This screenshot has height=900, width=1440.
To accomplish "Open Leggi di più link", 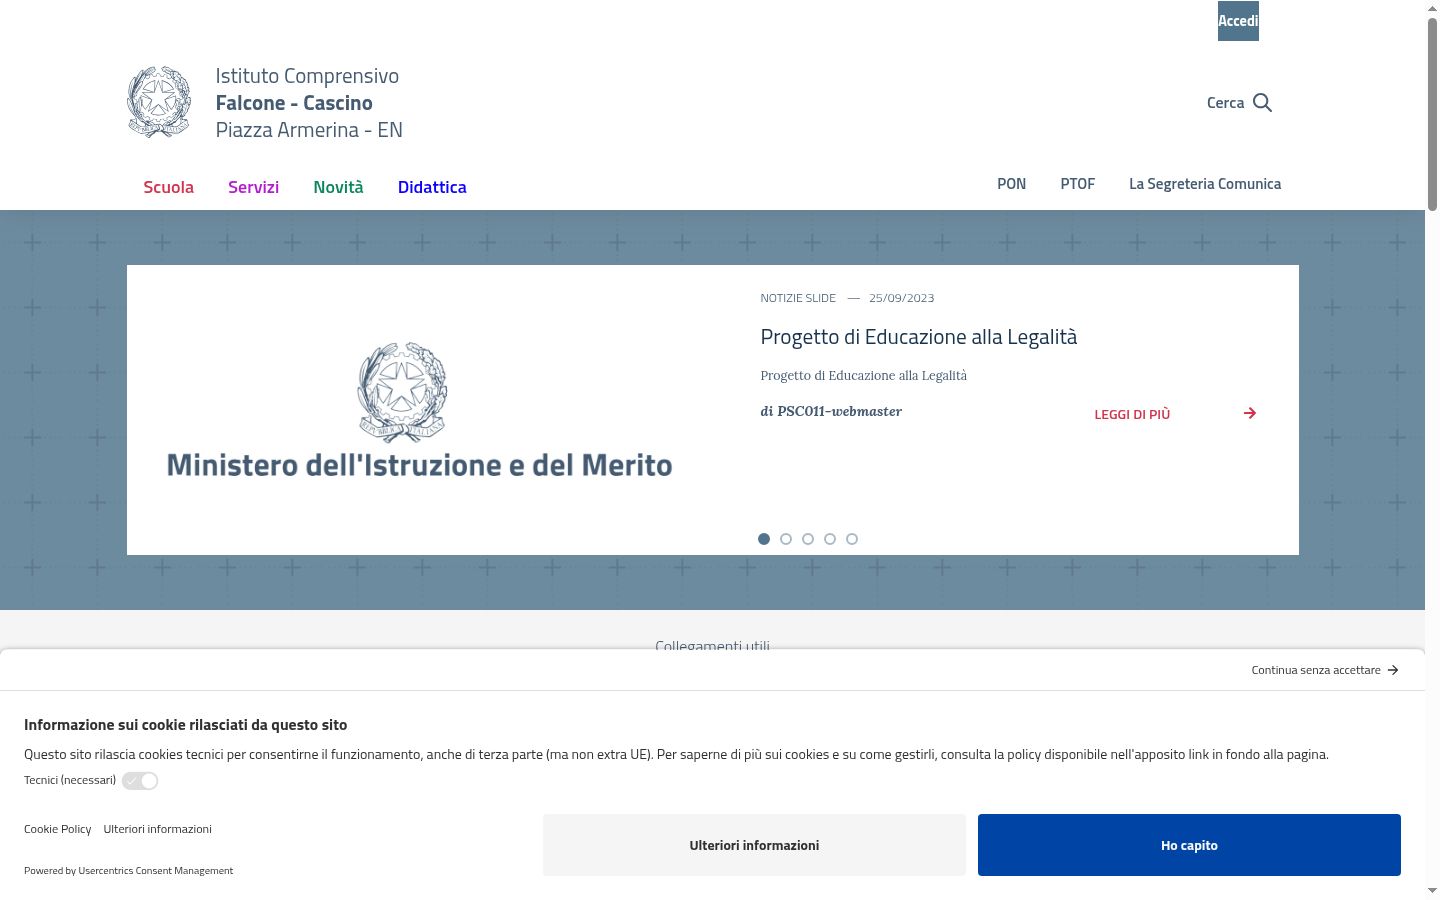I will 1132,414.
